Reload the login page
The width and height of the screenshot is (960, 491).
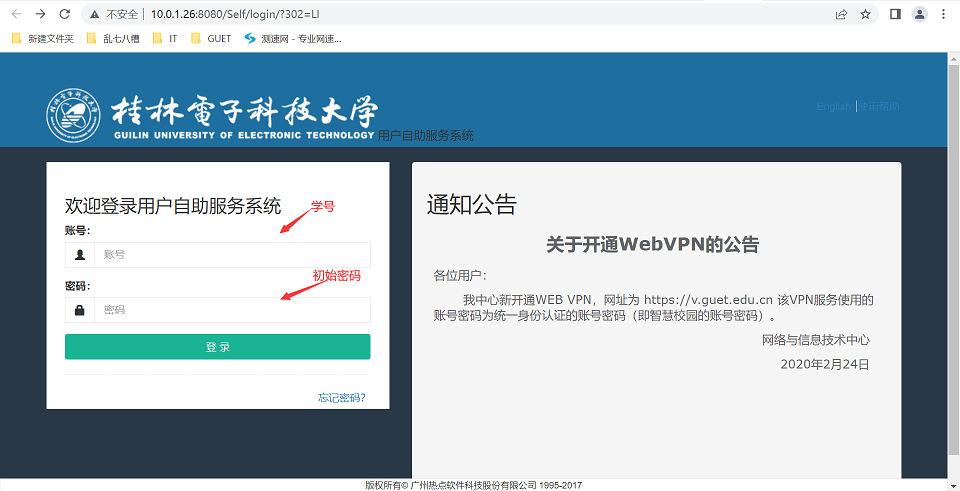(x=65, y=15)
